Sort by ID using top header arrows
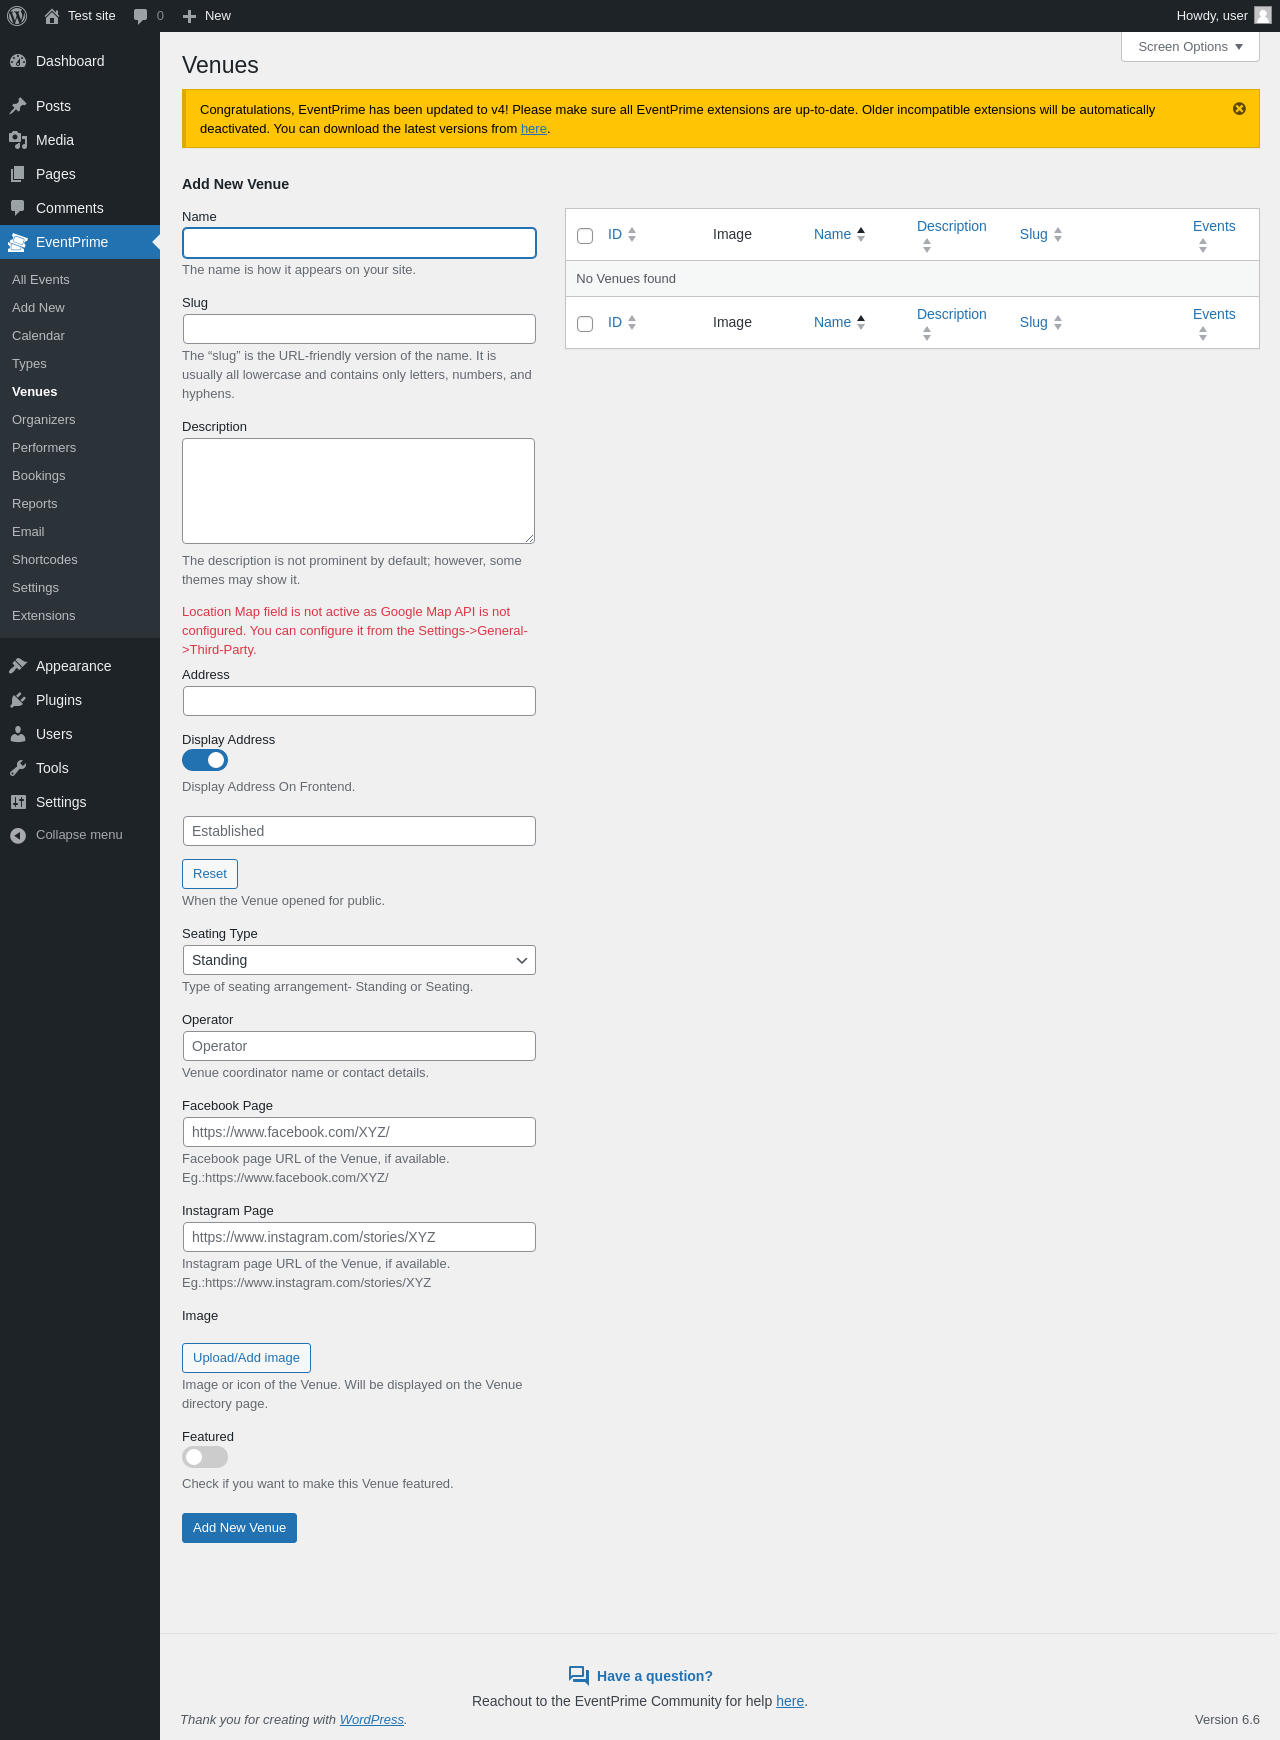Screen dimensions: 1280x1740 [632, 235]
